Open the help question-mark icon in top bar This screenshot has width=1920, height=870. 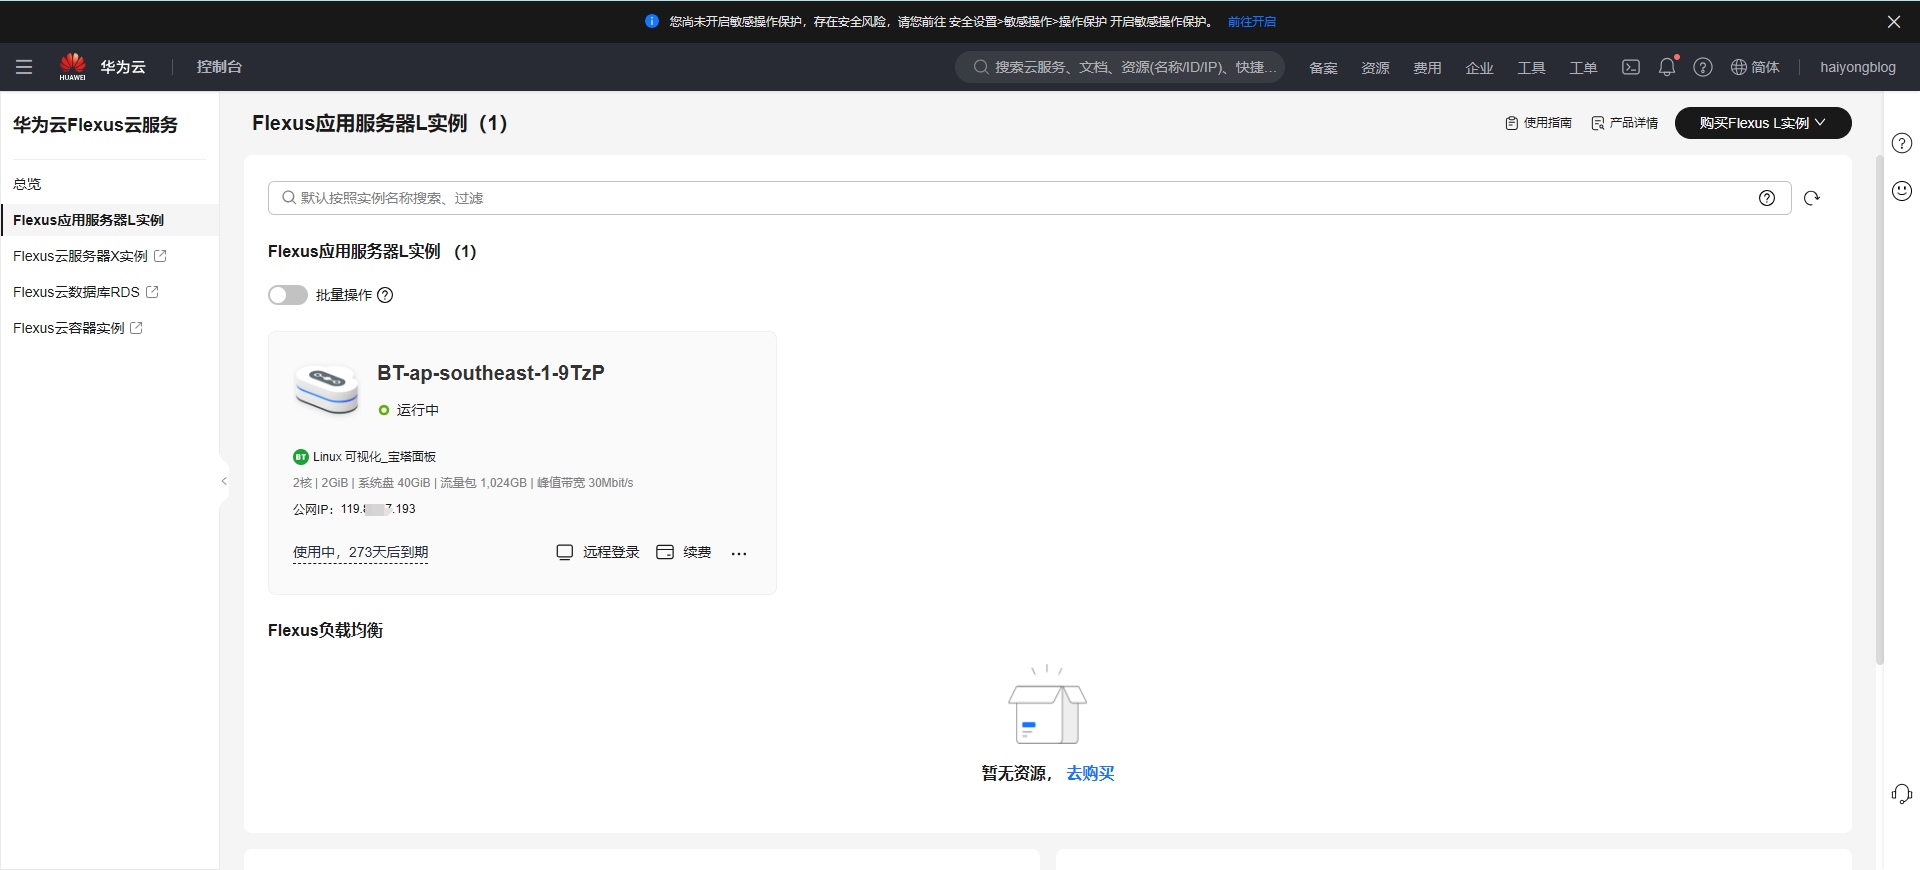pyautogui.click(x=1703, y=67)
